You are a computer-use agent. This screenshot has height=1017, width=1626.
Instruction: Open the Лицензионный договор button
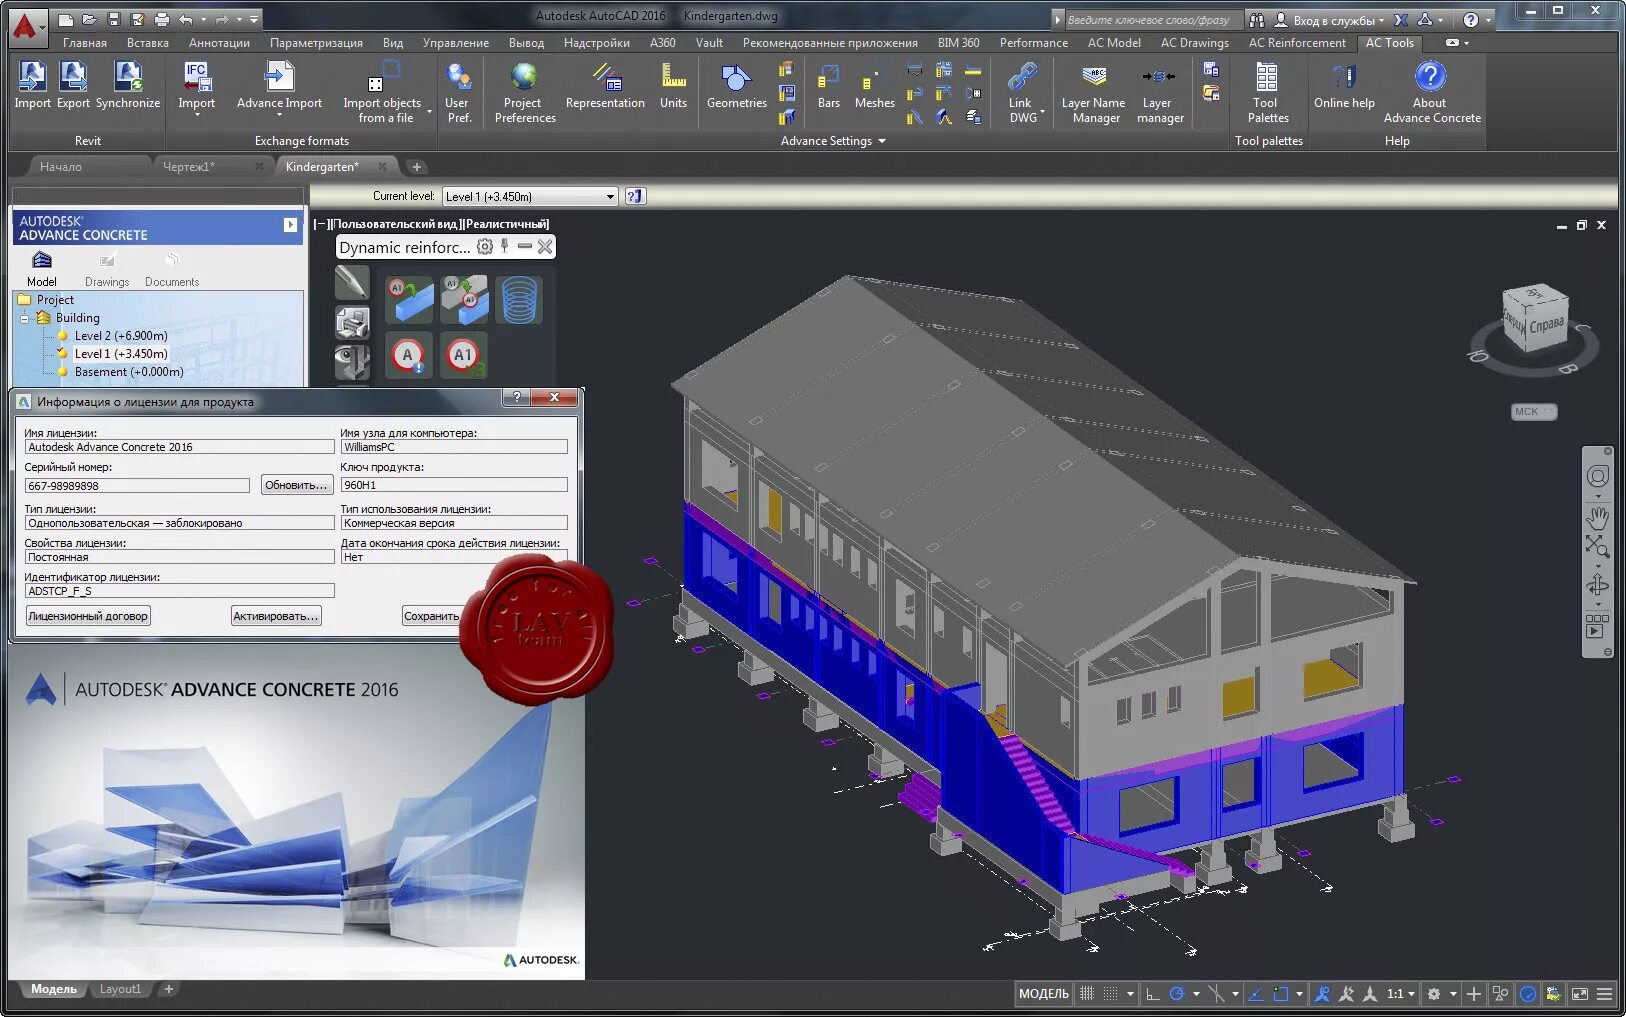88,616
